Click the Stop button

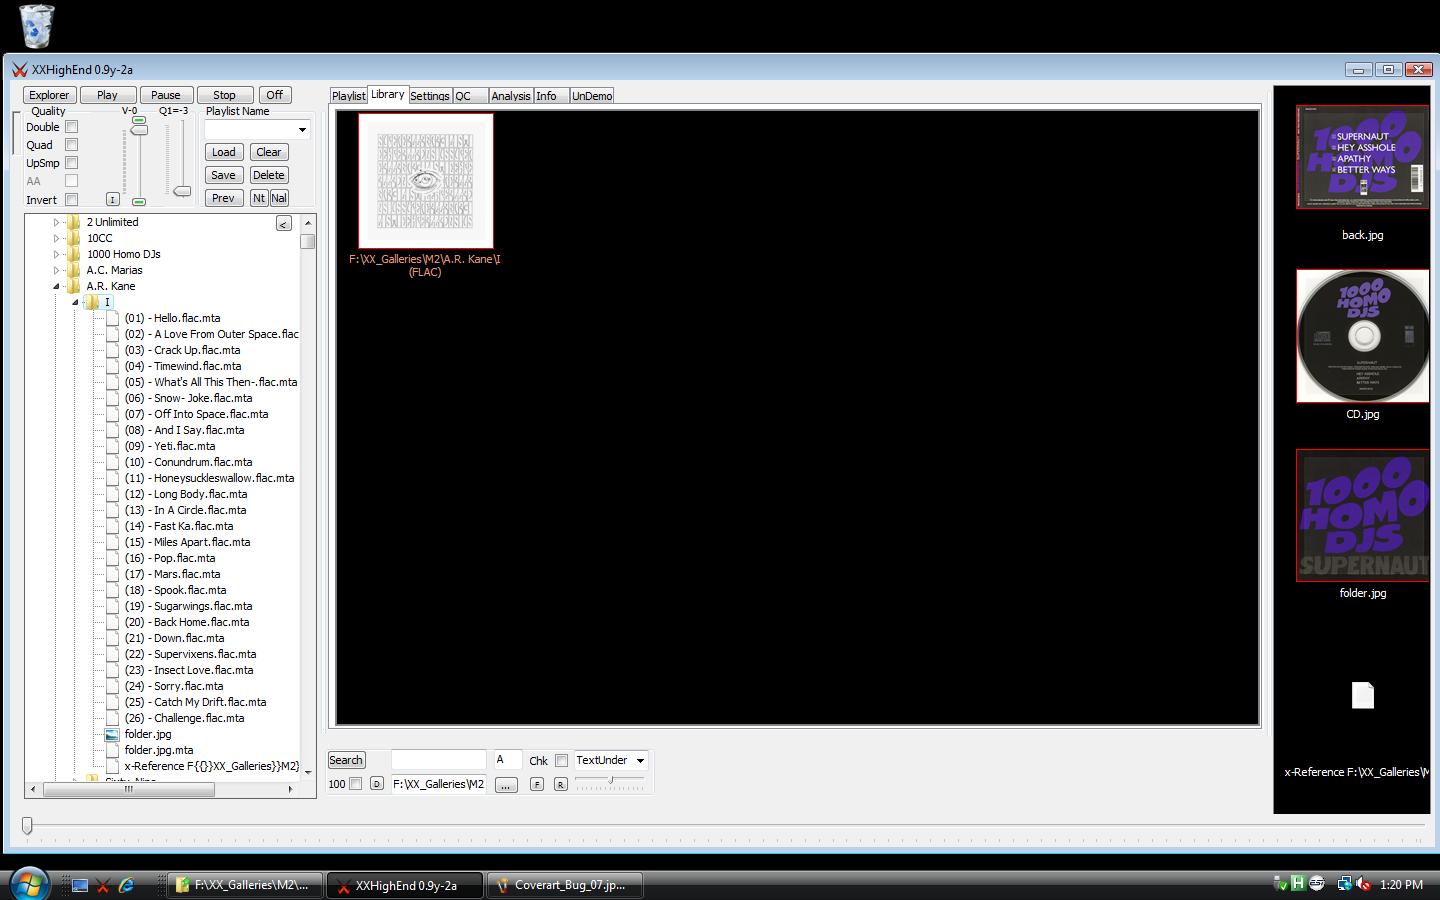pyautogui.click(x=225, y=95)
